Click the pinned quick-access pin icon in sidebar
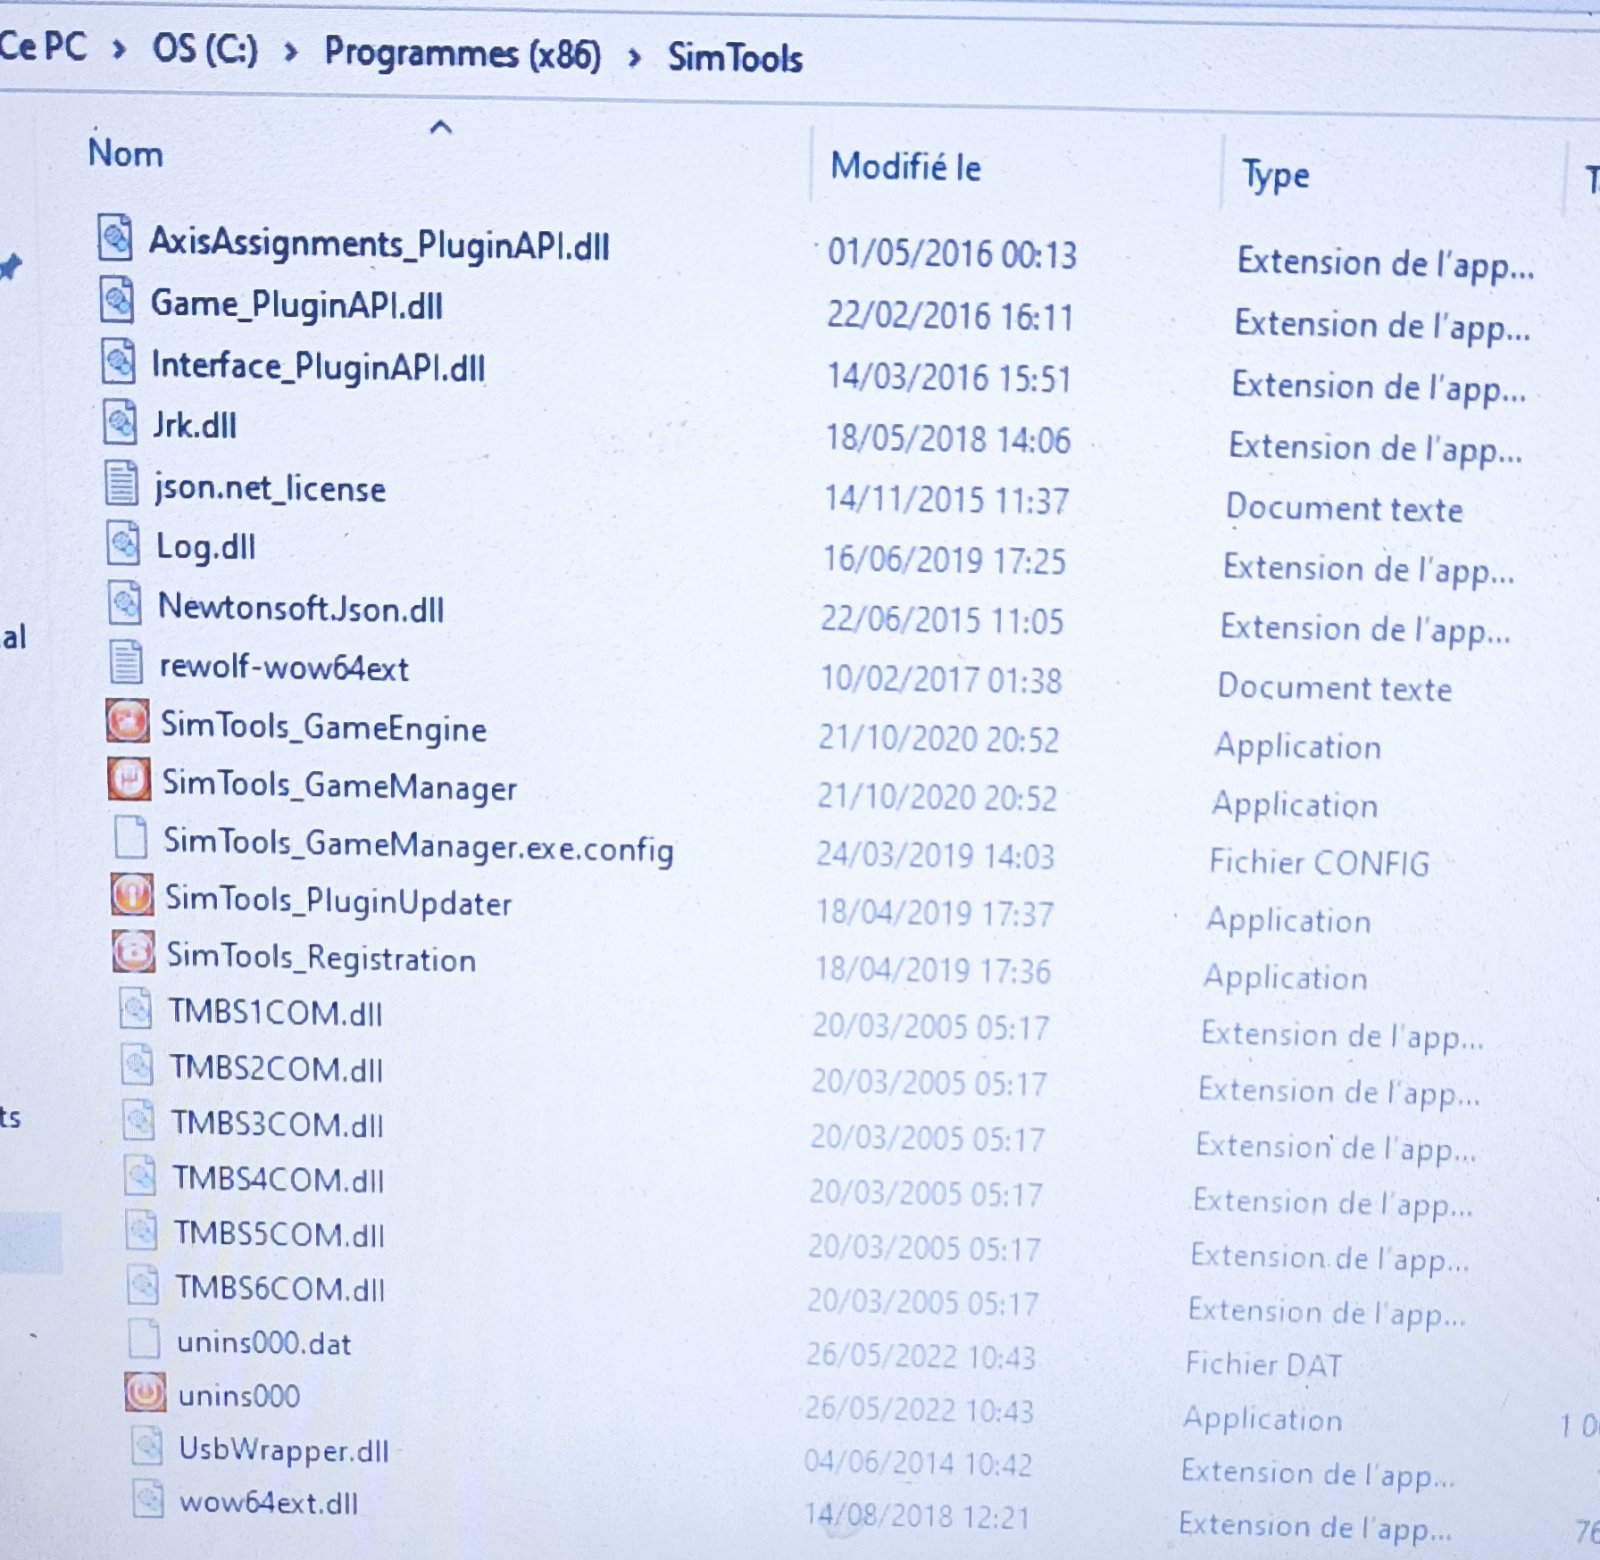 coord(10,267)
